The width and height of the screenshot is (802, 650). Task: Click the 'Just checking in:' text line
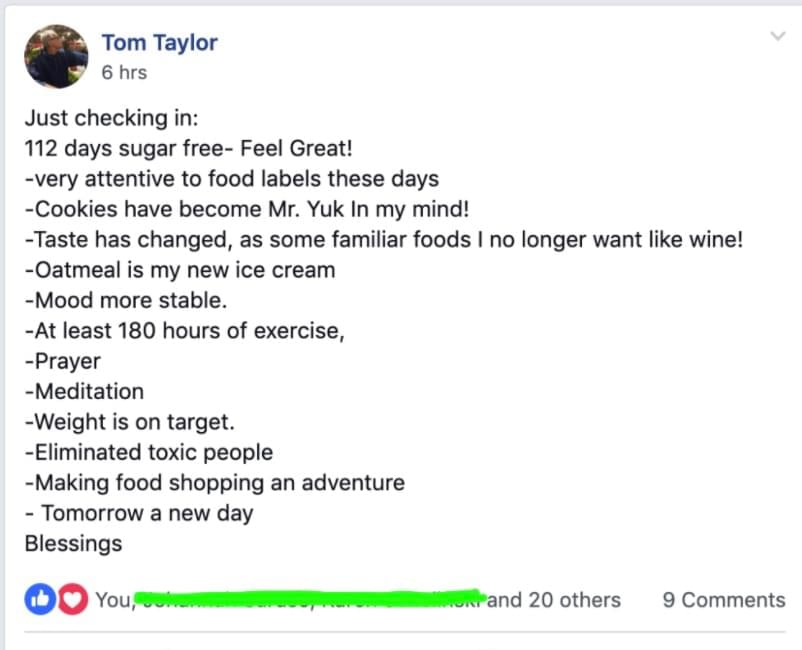point(112,118)
